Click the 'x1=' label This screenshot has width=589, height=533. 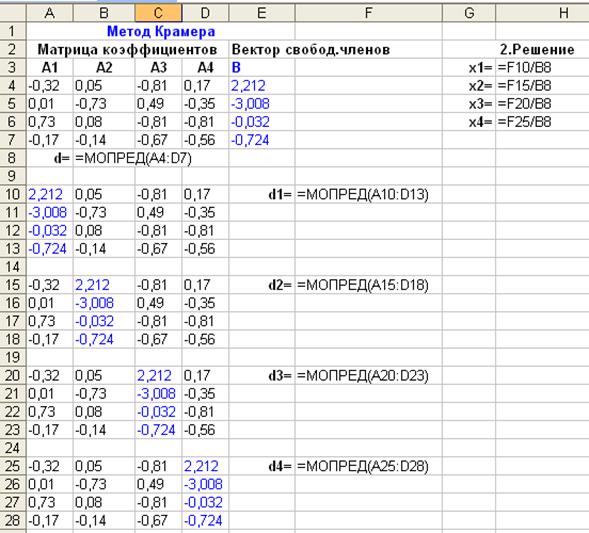pos(480,68)
